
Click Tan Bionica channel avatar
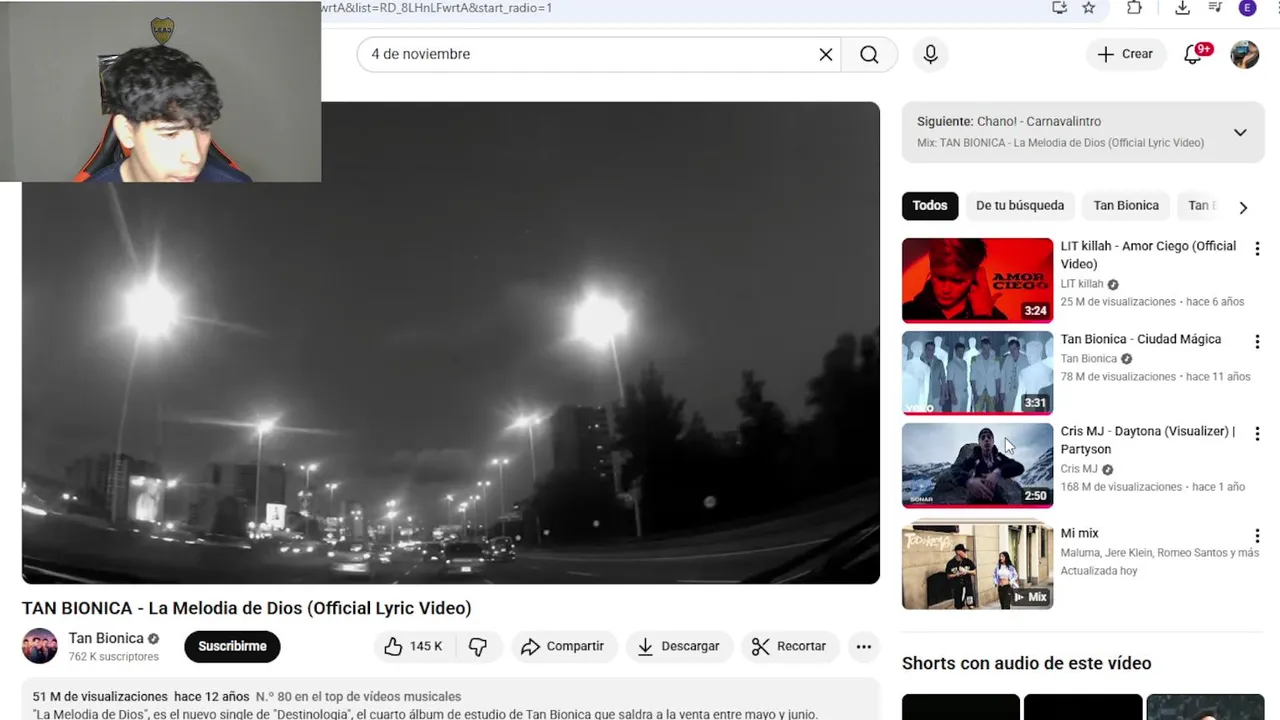[x=40, y=646]
